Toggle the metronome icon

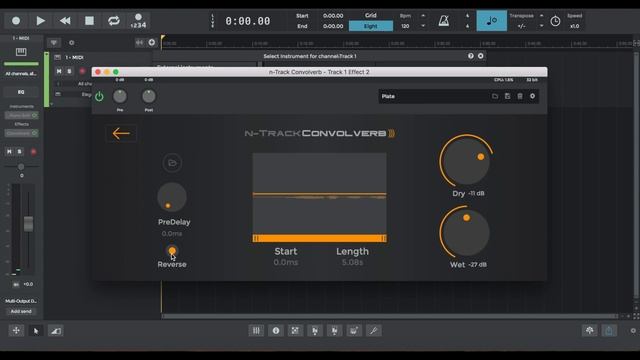[x=444, y=21]
